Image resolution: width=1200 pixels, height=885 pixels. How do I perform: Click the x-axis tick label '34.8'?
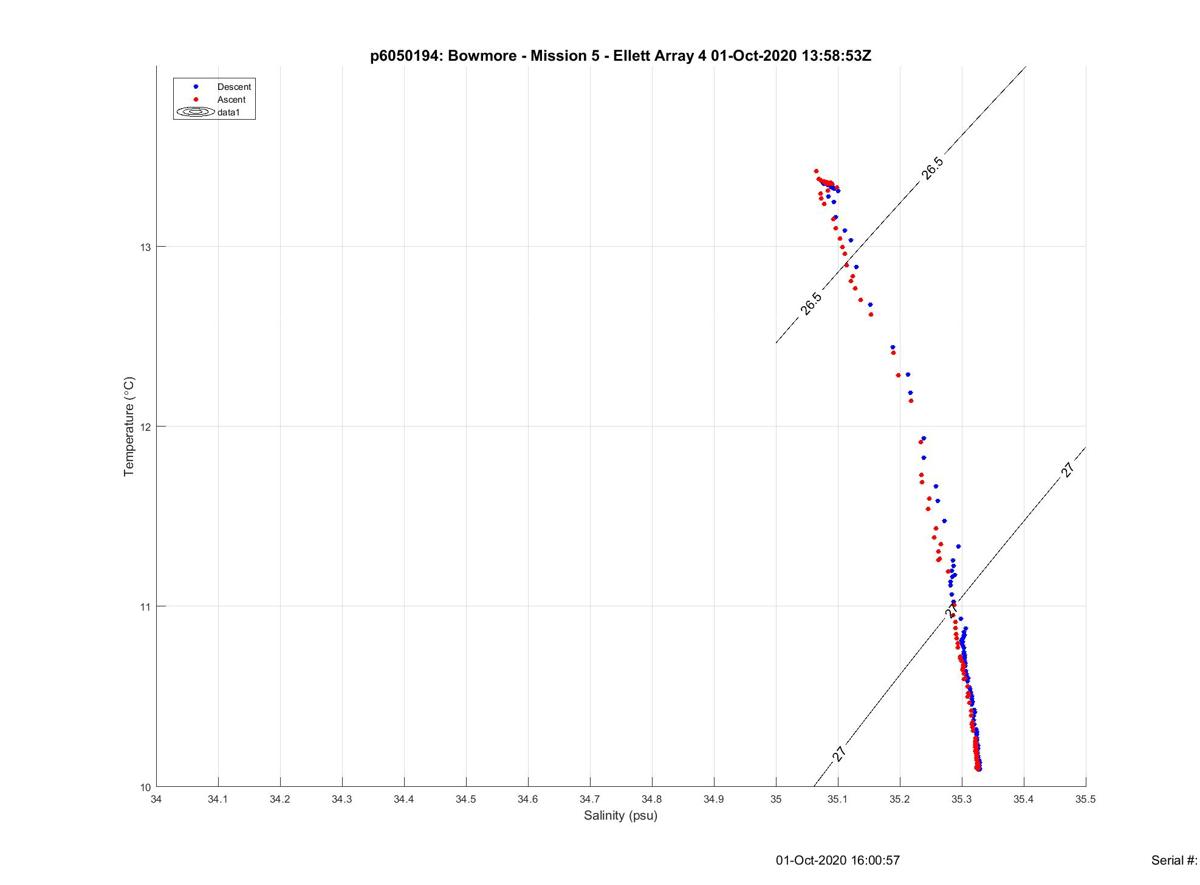coord(652,799)
